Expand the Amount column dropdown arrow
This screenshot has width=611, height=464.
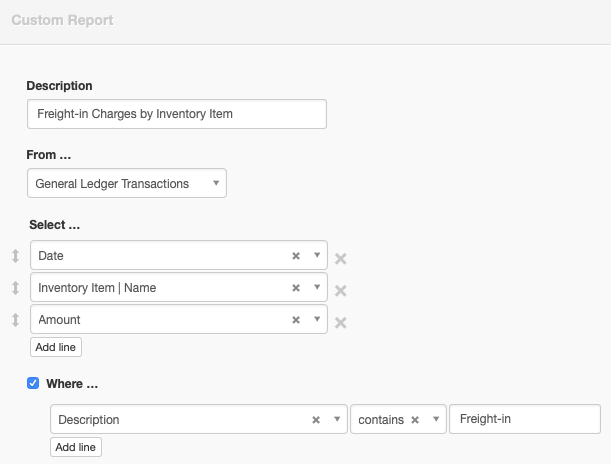click(x=316, y=319)
